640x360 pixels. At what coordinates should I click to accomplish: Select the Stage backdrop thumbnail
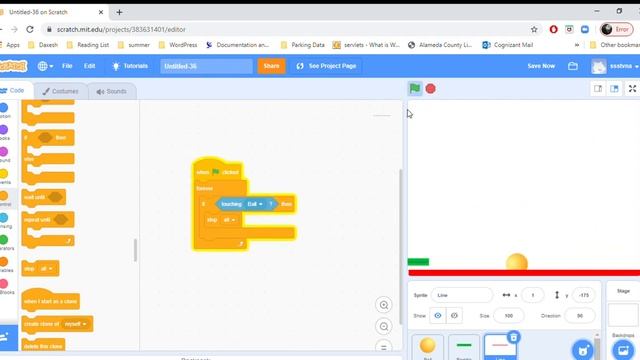[623, 315]
